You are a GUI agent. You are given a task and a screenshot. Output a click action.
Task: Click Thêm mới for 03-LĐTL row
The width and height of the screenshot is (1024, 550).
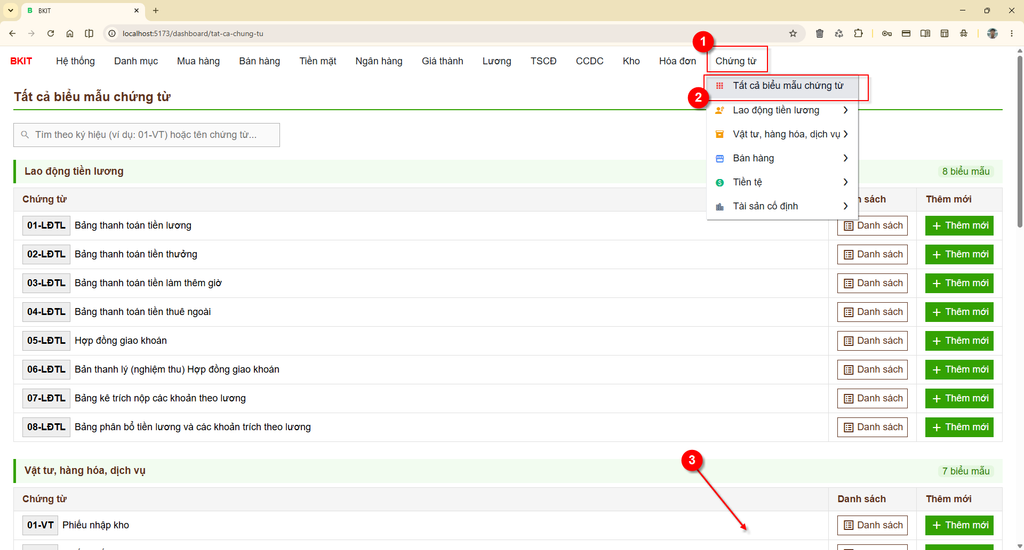tap(959, 283)
